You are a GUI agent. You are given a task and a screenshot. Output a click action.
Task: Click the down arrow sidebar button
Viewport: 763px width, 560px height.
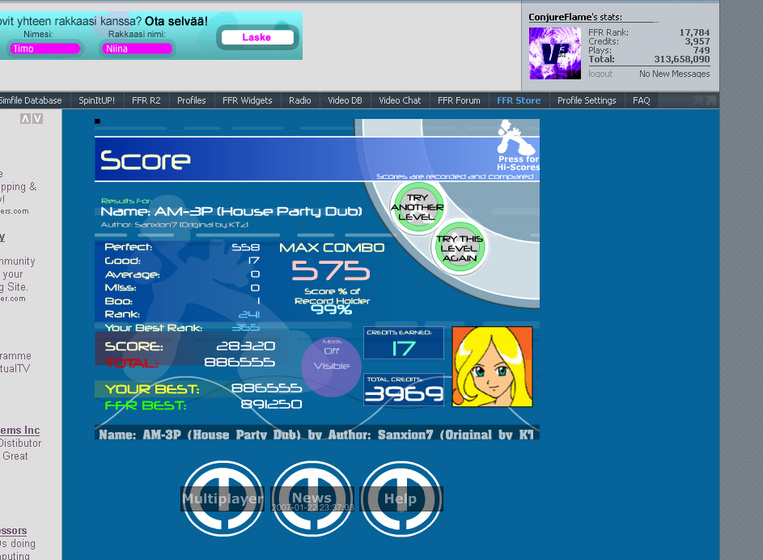37,118
